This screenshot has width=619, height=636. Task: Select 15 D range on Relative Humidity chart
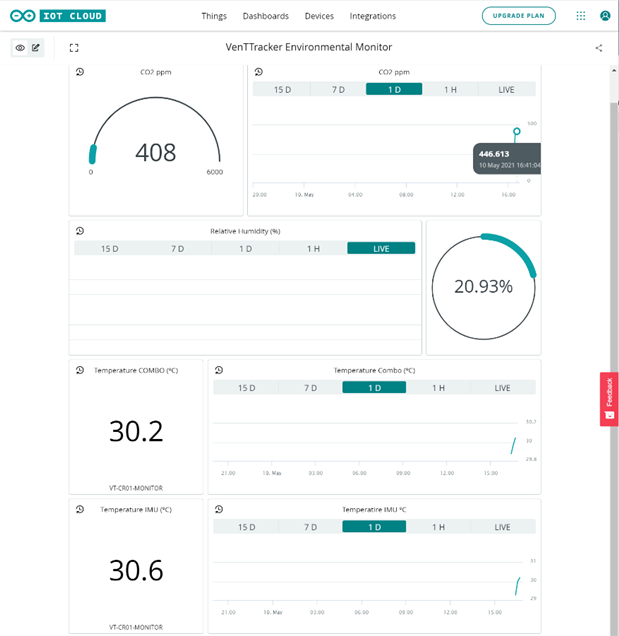pos(110,248)
